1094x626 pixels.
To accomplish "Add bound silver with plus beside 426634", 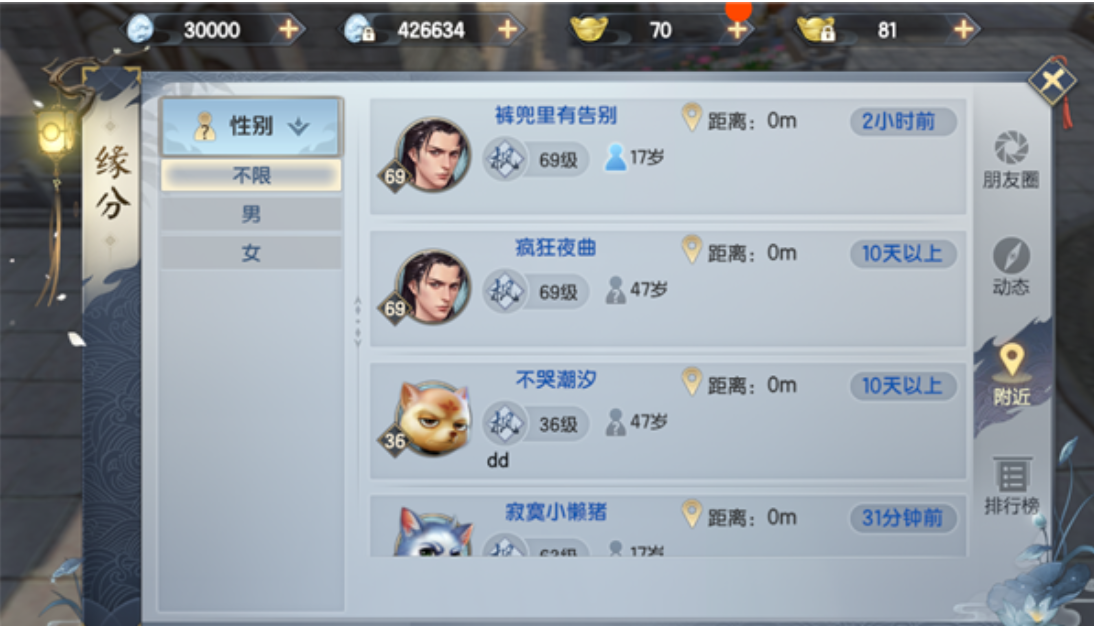I will pos(507,29).
